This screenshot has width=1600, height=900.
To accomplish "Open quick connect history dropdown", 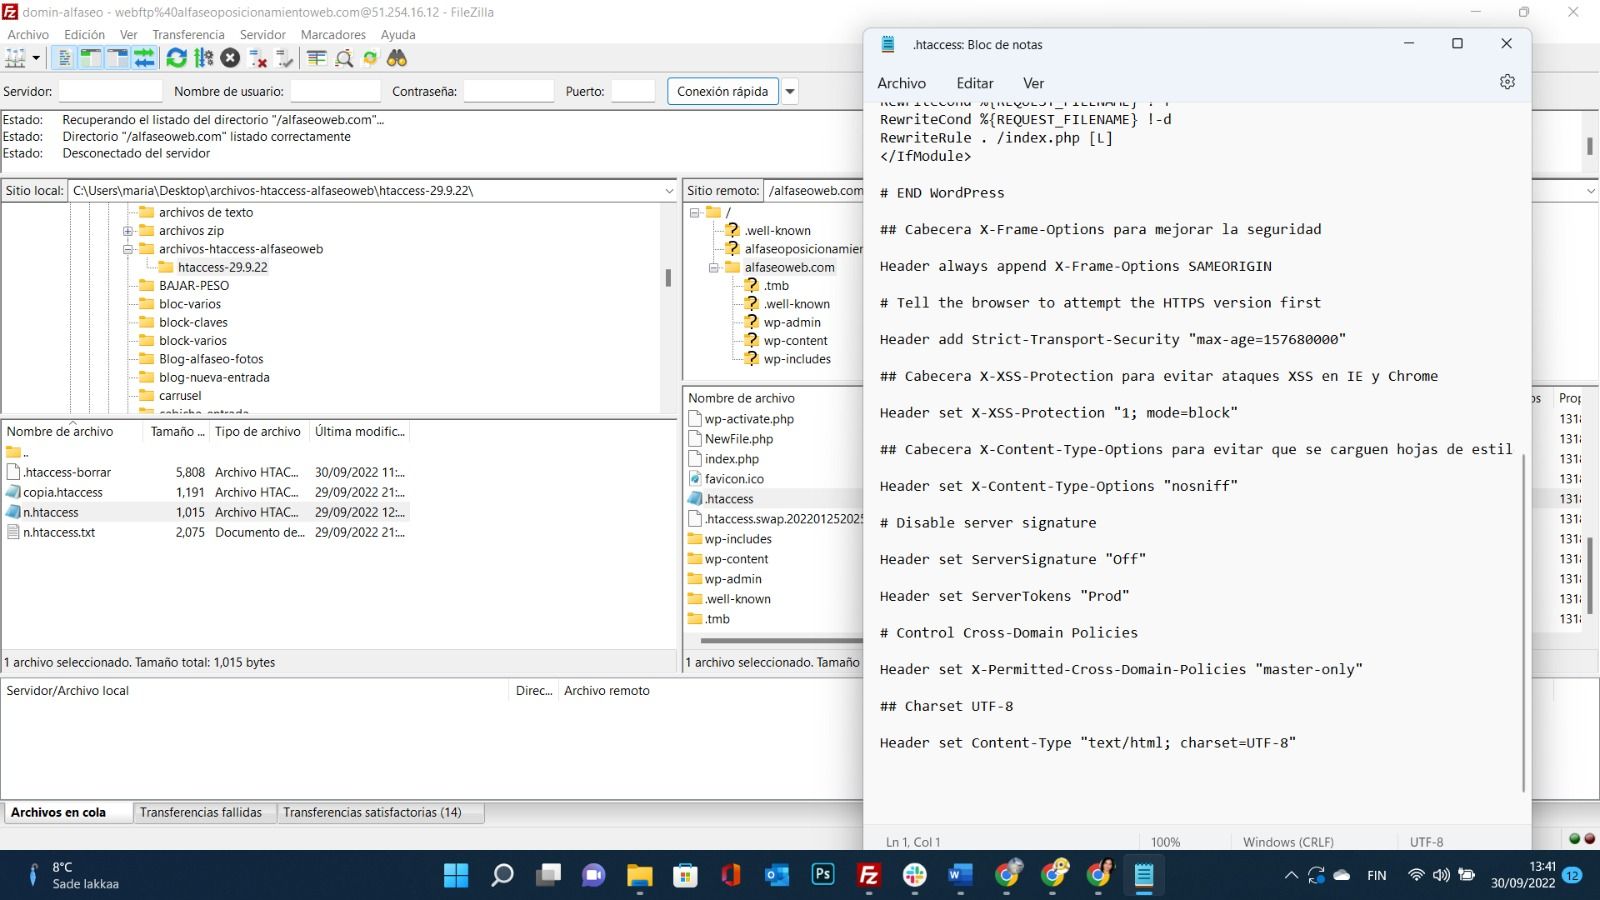I will (x=790, y=91).
